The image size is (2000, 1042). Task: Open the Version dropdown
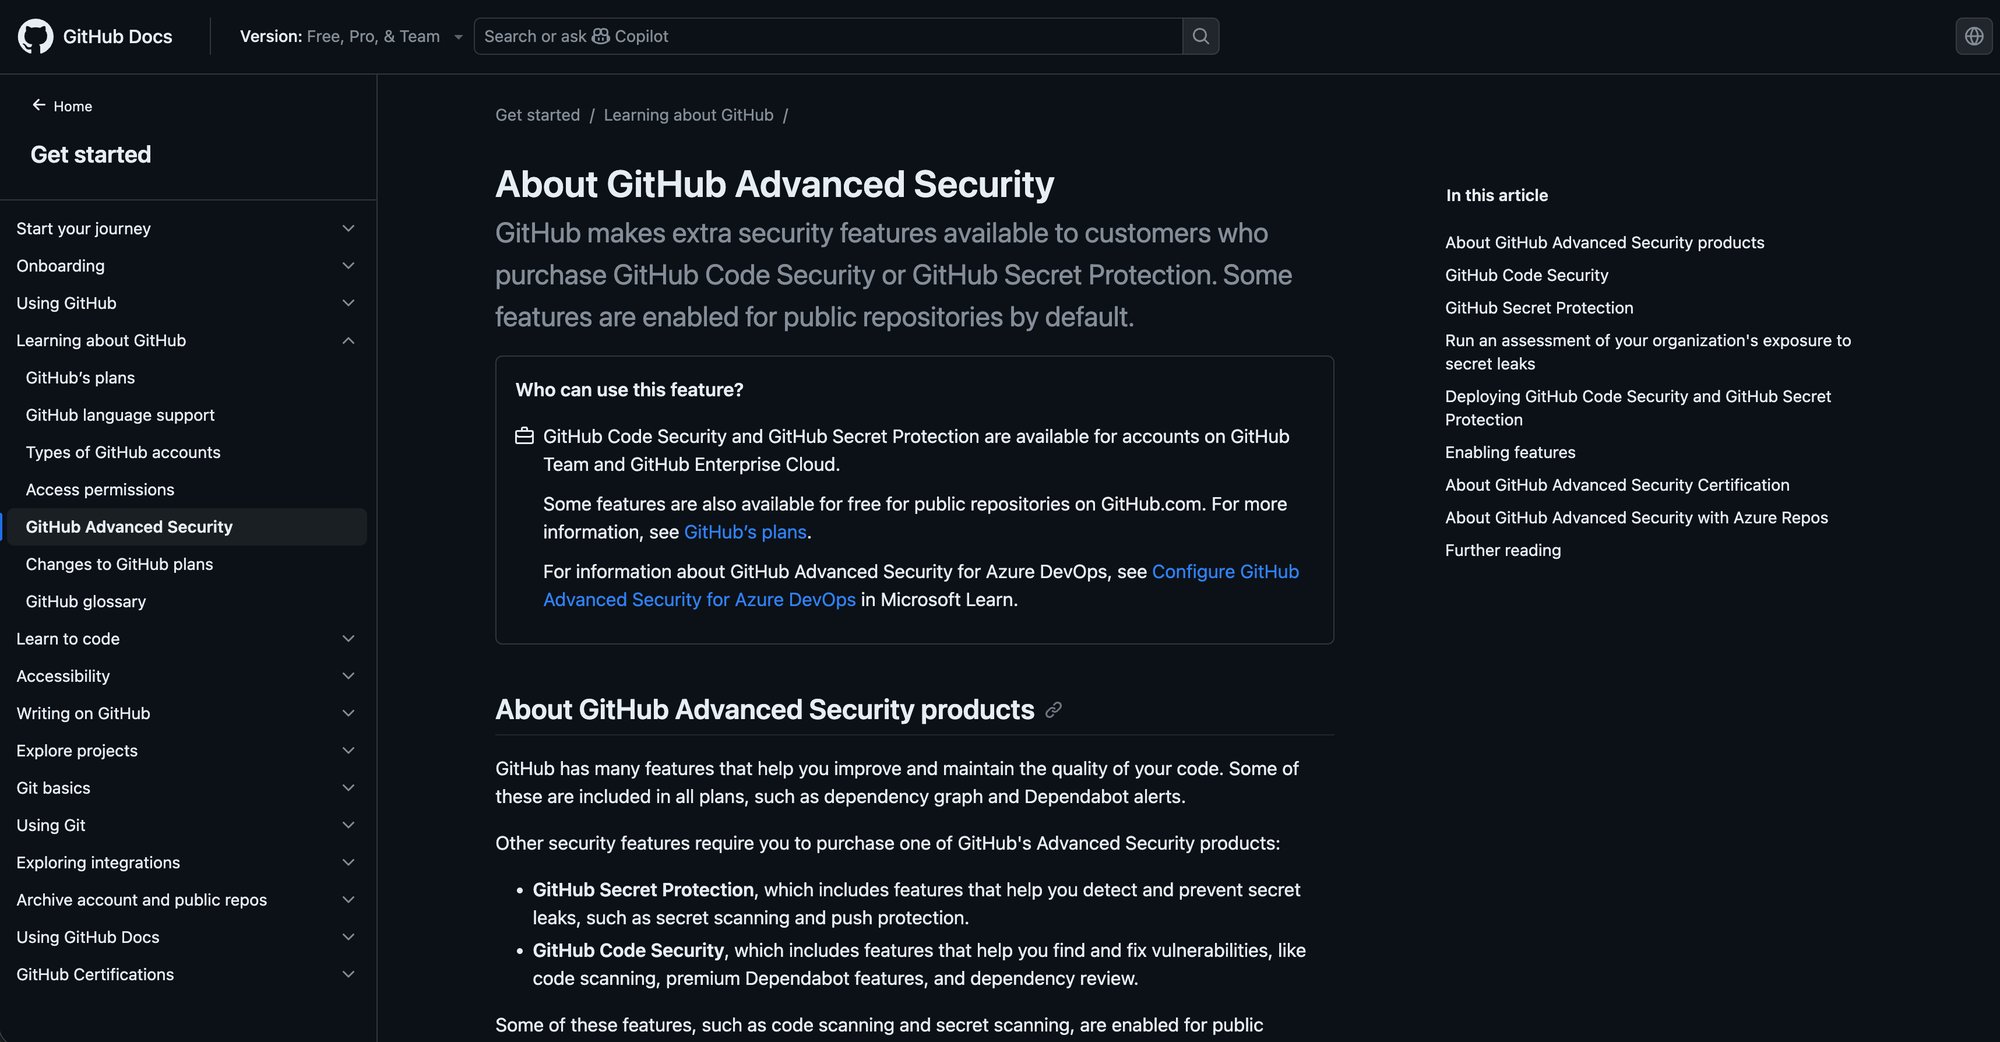tap(350, 36)
